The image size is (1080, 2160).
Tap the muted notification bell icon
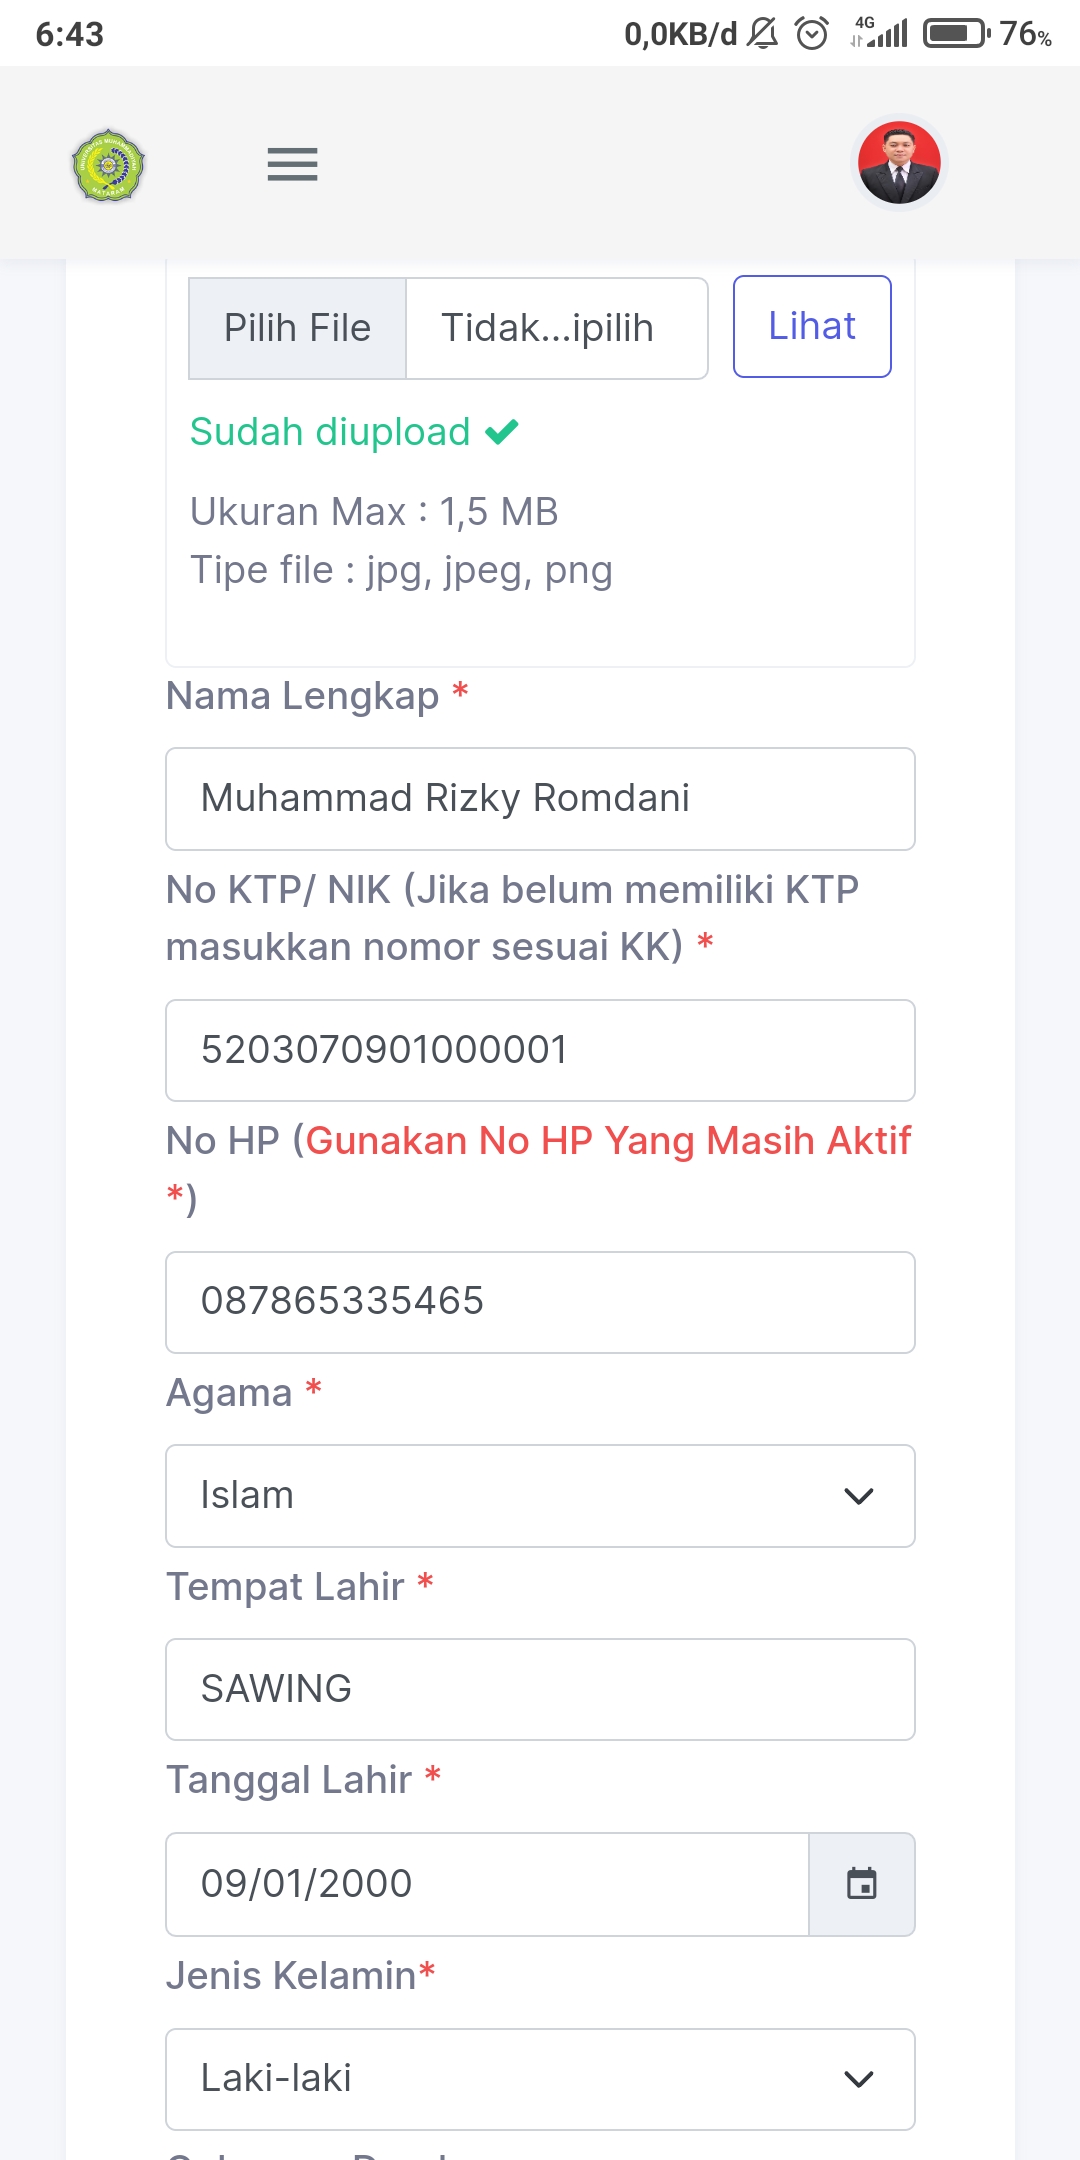[x=762, y=34]
